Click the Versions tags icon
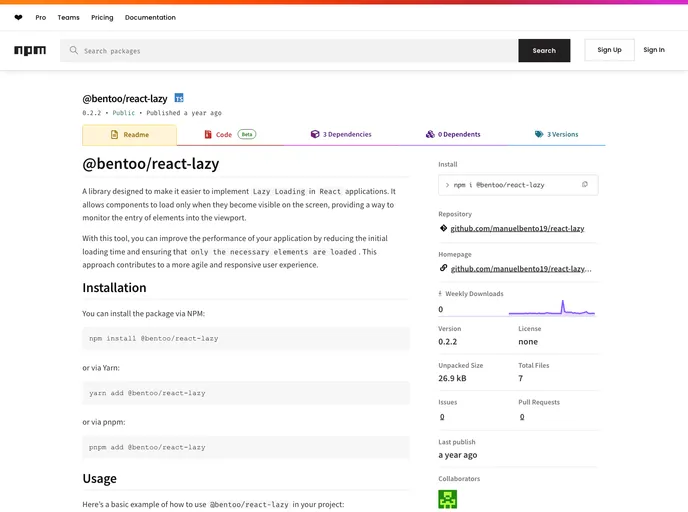The width and height of the screenshot is (688, 512). (x=539, y=134)
